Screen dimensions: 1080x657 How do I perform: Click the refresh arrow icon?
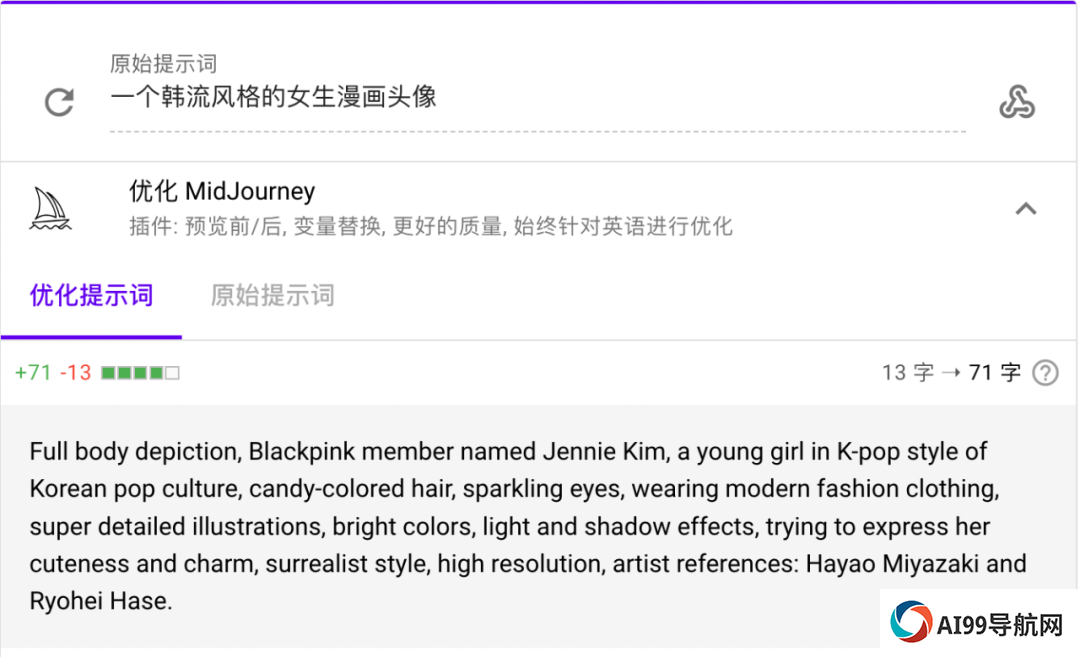pos(59,102)
